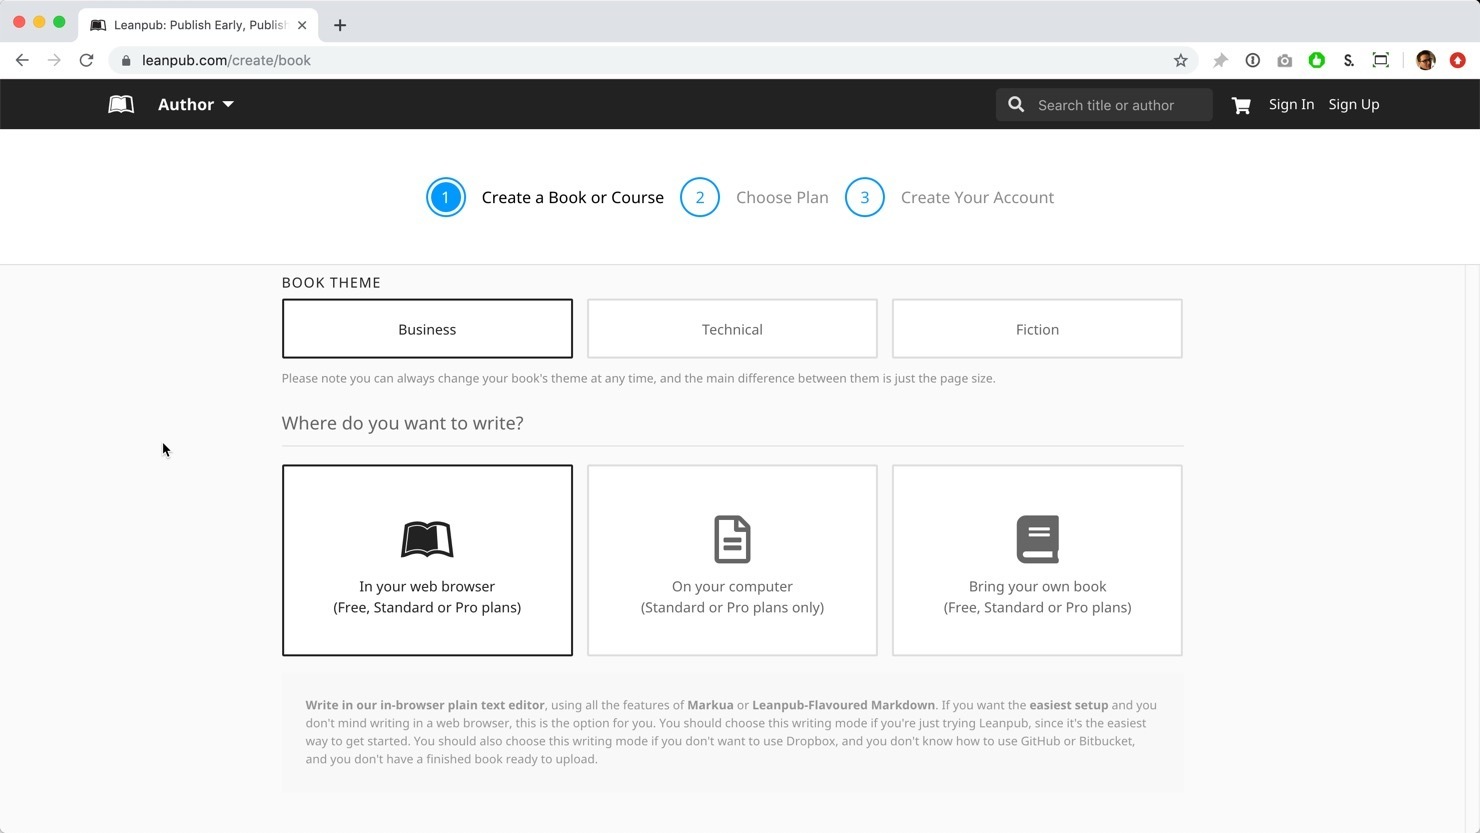Bookmark this page with the star icon
The height and width of the screenshot is (833, 1480).
[1180, 60]
